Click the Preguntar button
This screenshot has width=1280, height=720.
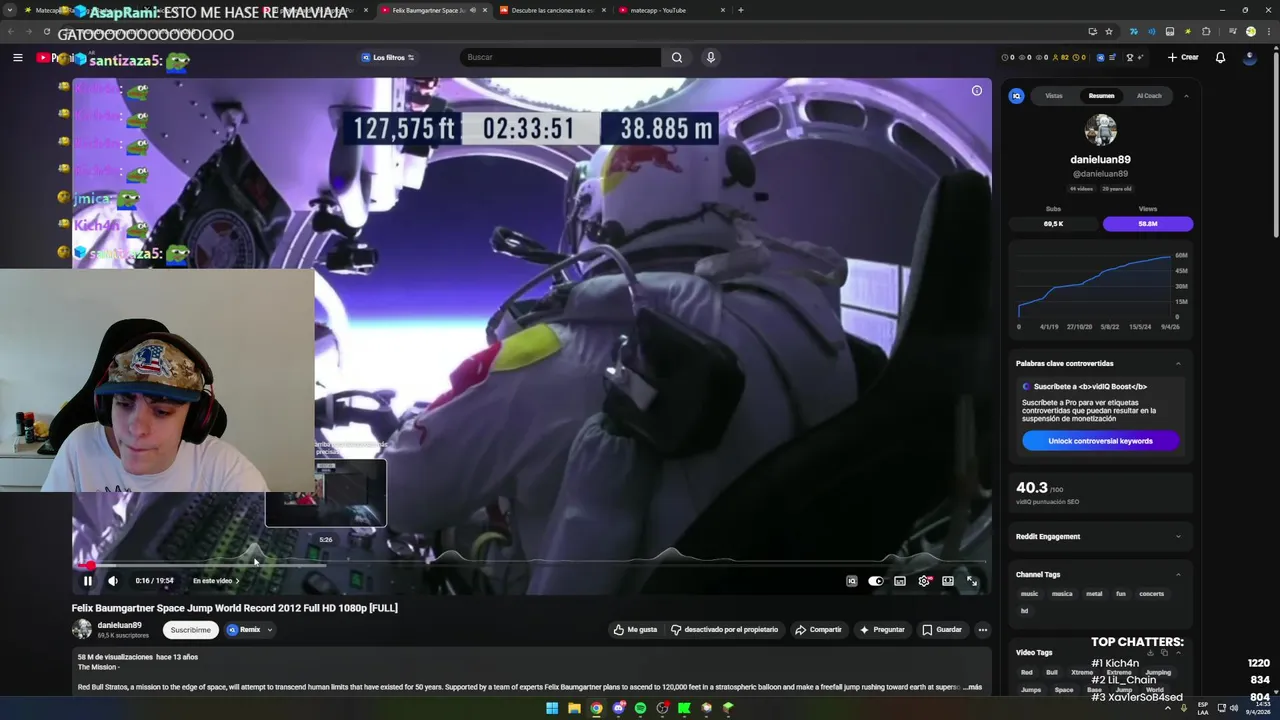[x=882, y=630]
